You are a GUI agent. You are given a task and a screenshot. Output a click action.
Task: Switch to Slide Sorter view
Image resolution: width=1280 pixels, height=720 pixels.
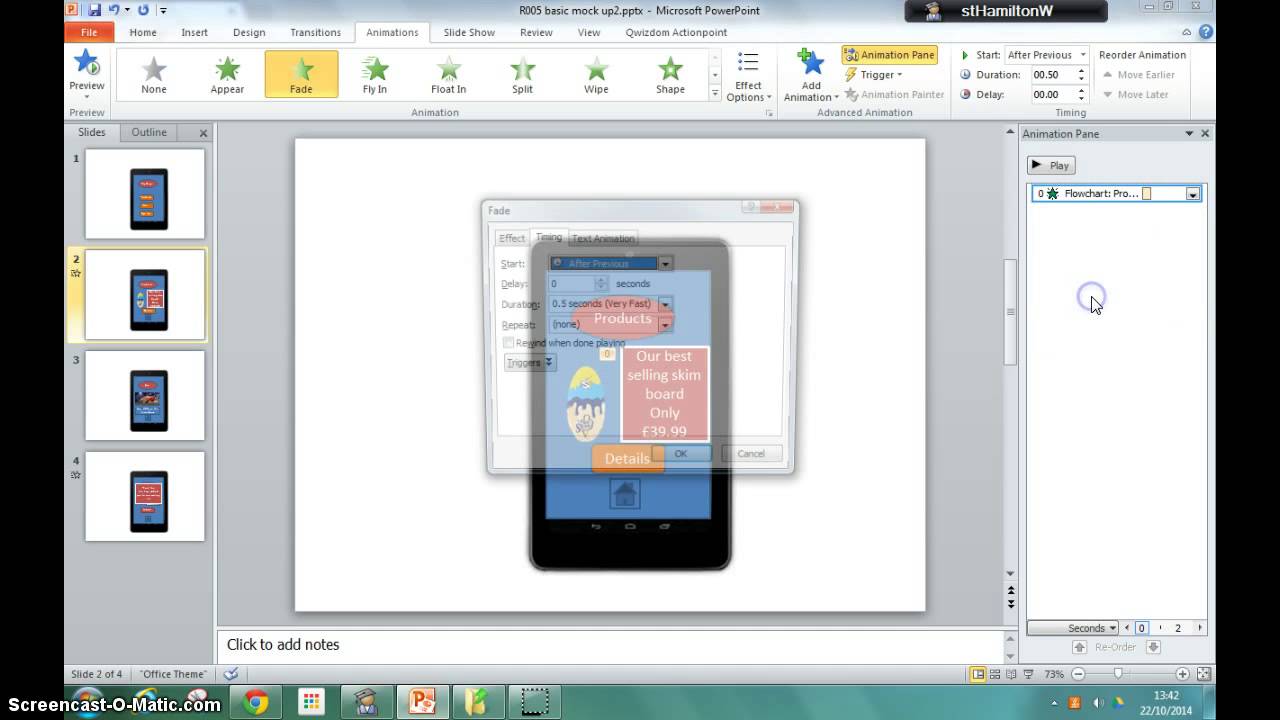coord(996,674)
